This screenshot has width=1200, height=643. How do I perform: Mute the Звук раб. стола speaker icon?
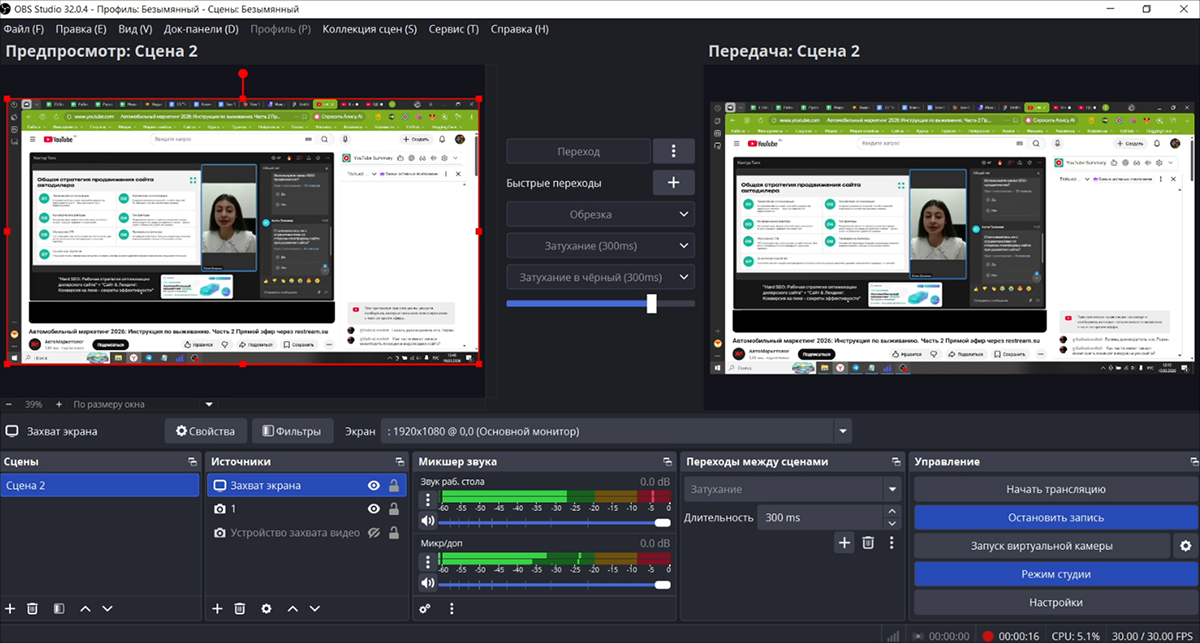click(428, 522)
